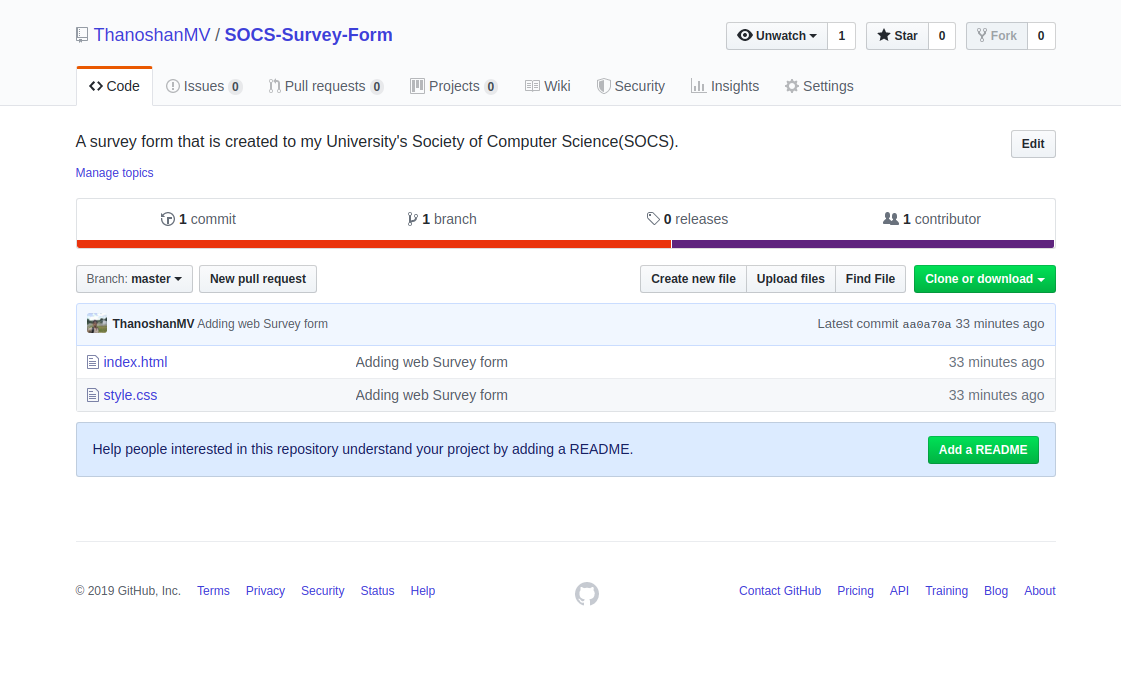Viewport: 1121px width, 676px height.
Task: Open commit hash aa0a70a
Action: click(x=926, y=324)
